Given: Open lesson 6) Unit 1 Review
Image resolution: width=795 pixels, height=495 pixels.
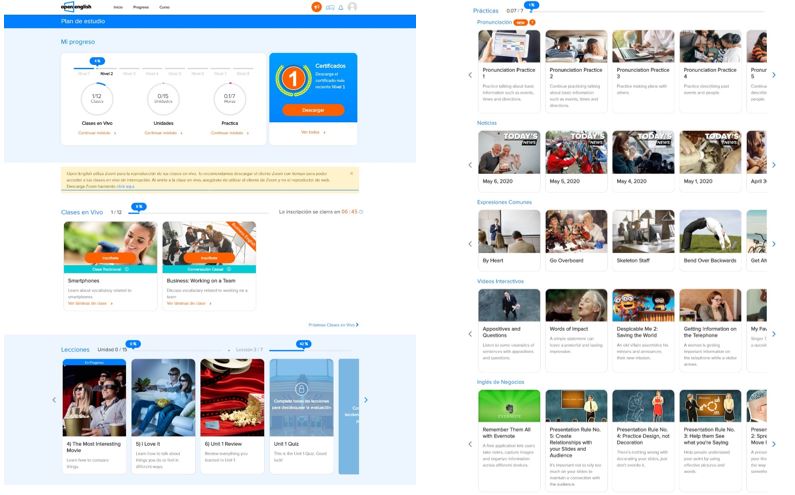Looking at the screenshot, I should pos(232,416).
